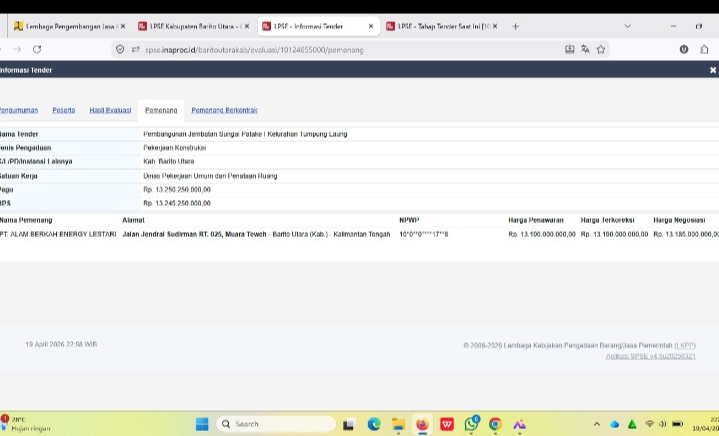Open the Firefox icon in the taskbar

tap(422, 424)
